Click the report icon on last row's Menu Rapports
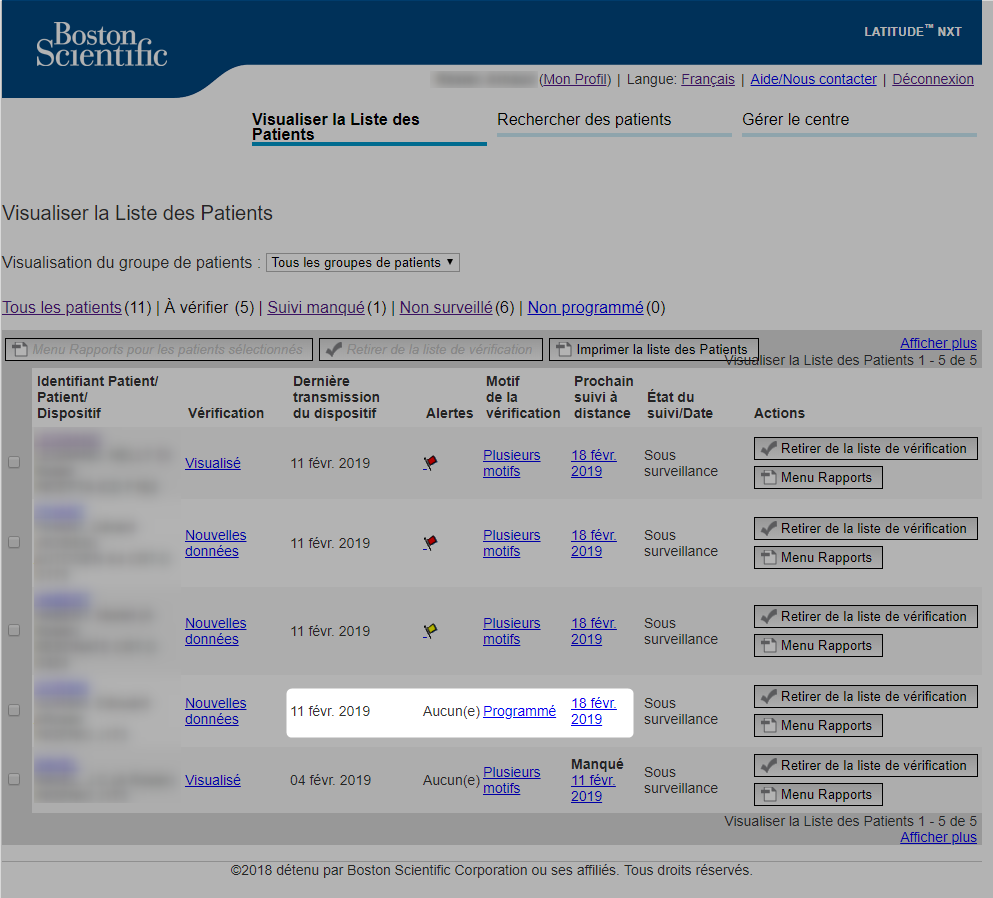 click(768, 794)
